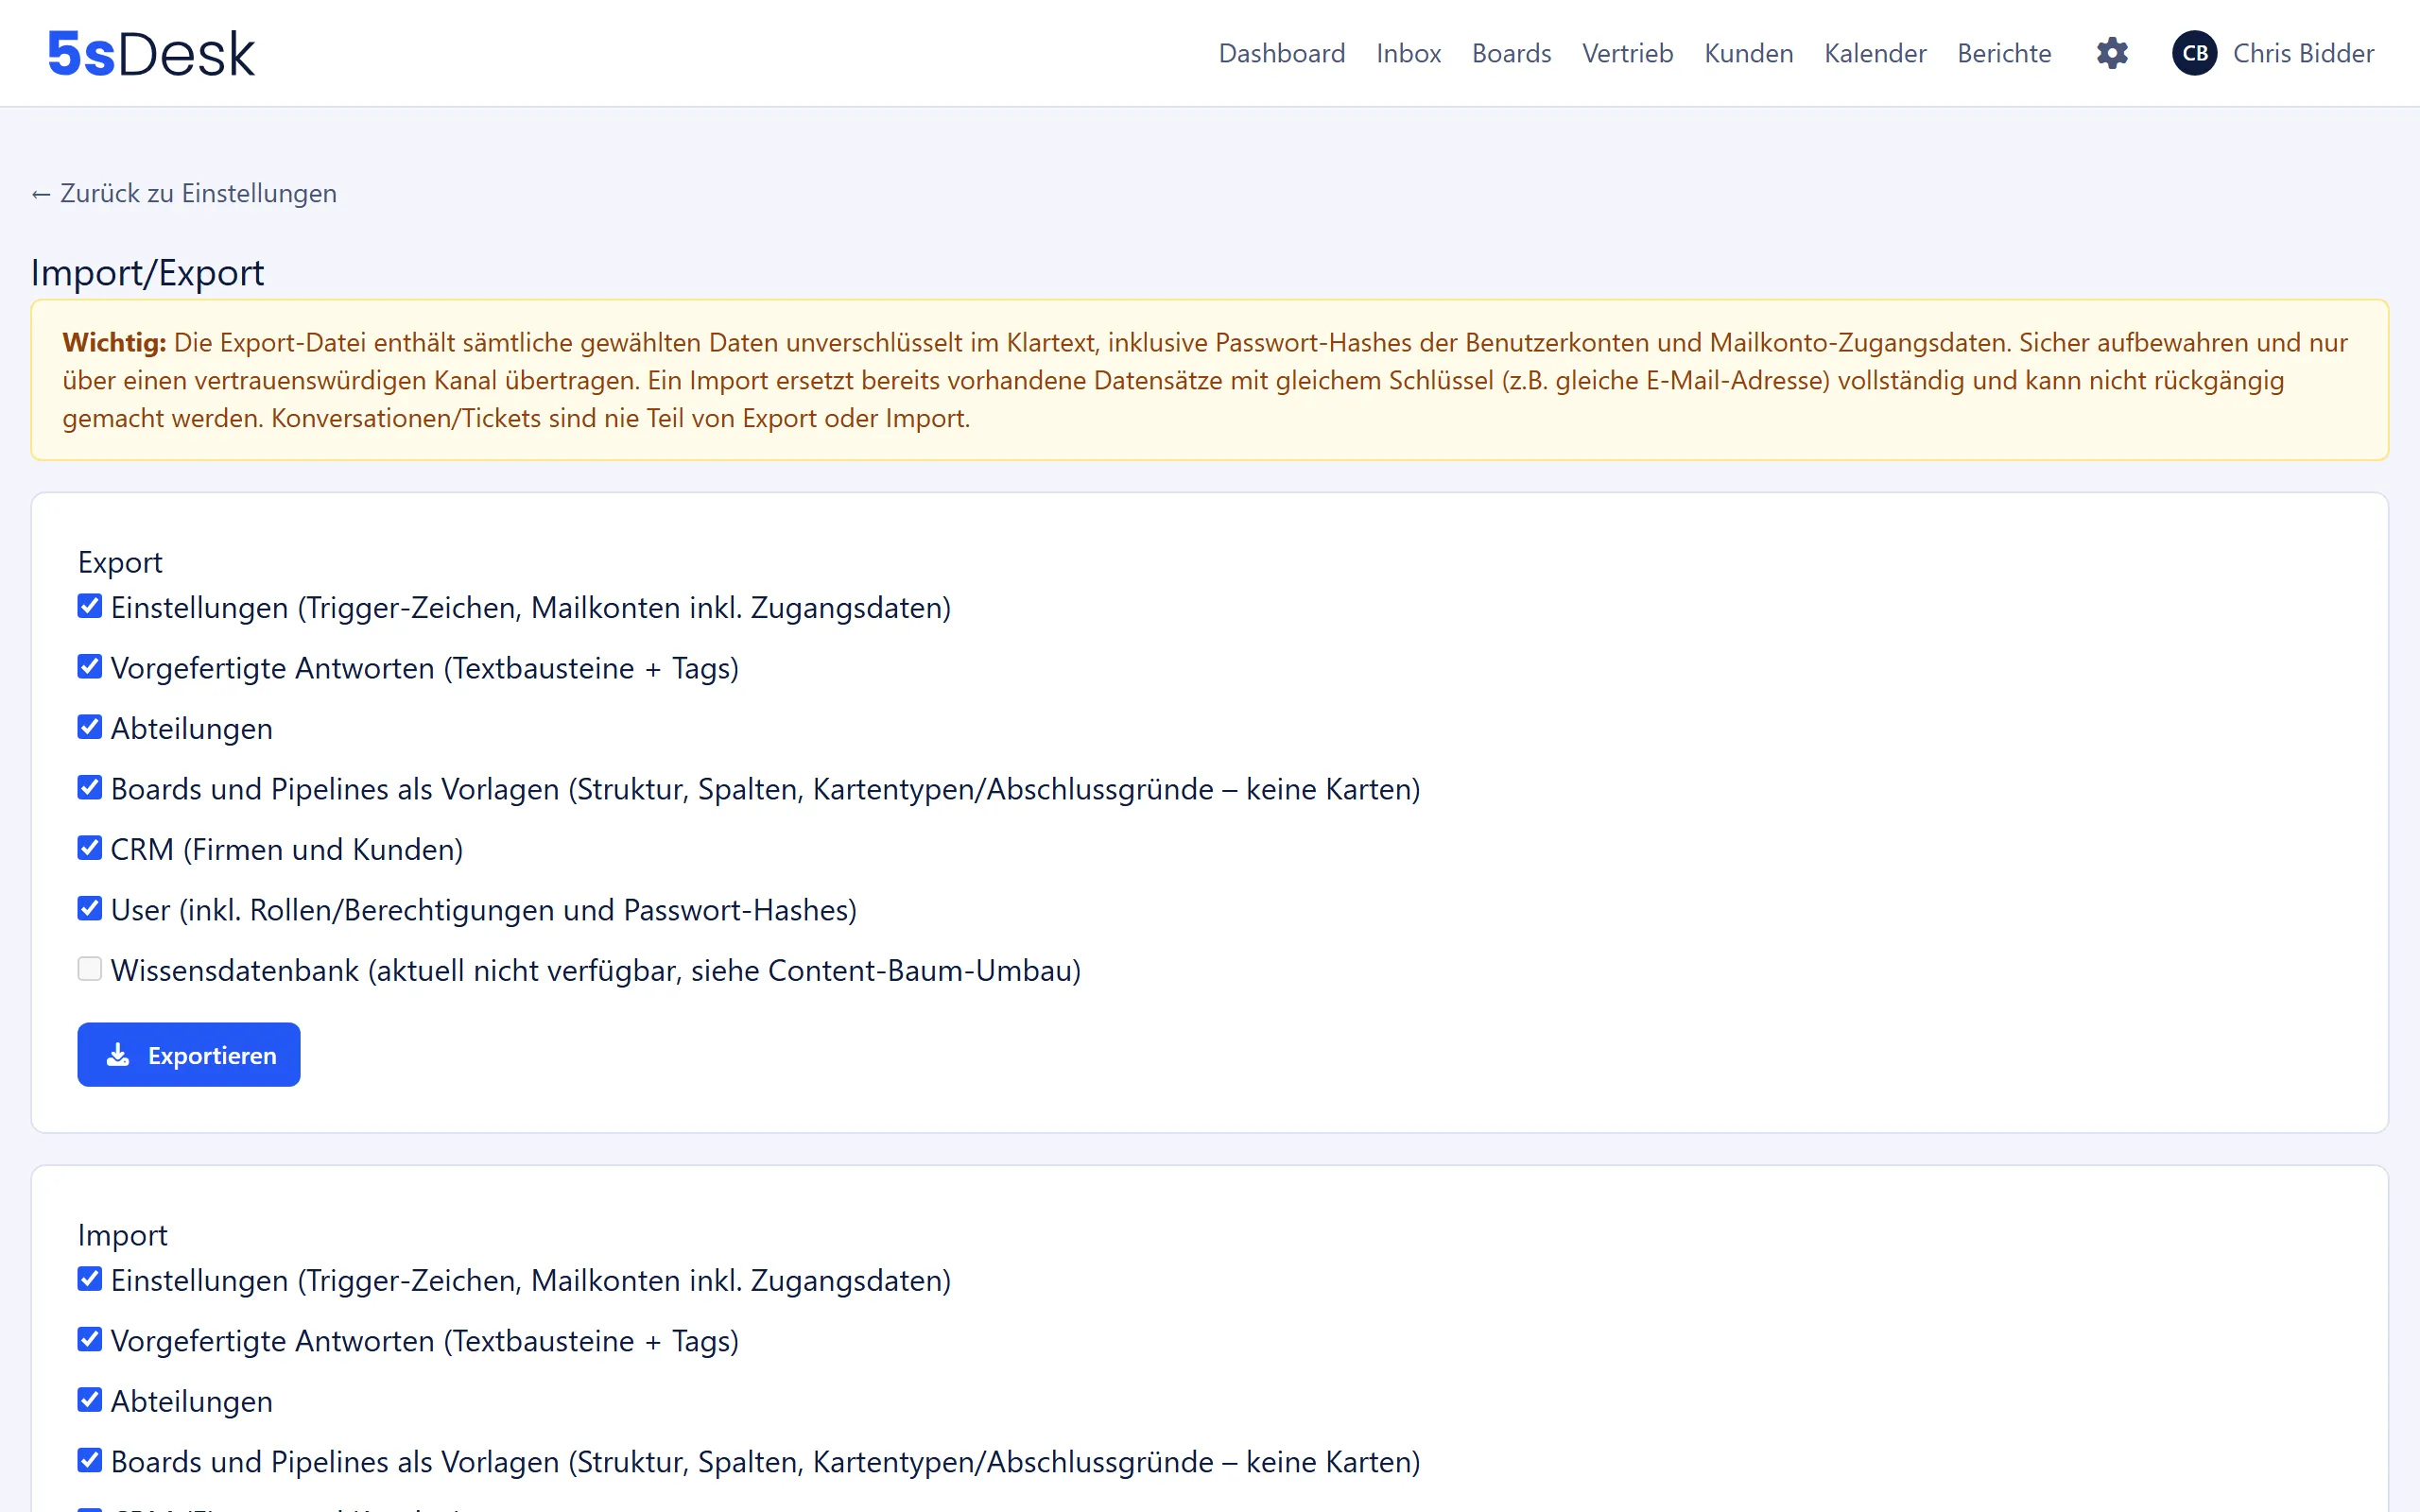2420x1512 pixels.
Task: Click the bold 'Wichtig:' warning label
Action: pyautogui.click(x=114, y=343)
